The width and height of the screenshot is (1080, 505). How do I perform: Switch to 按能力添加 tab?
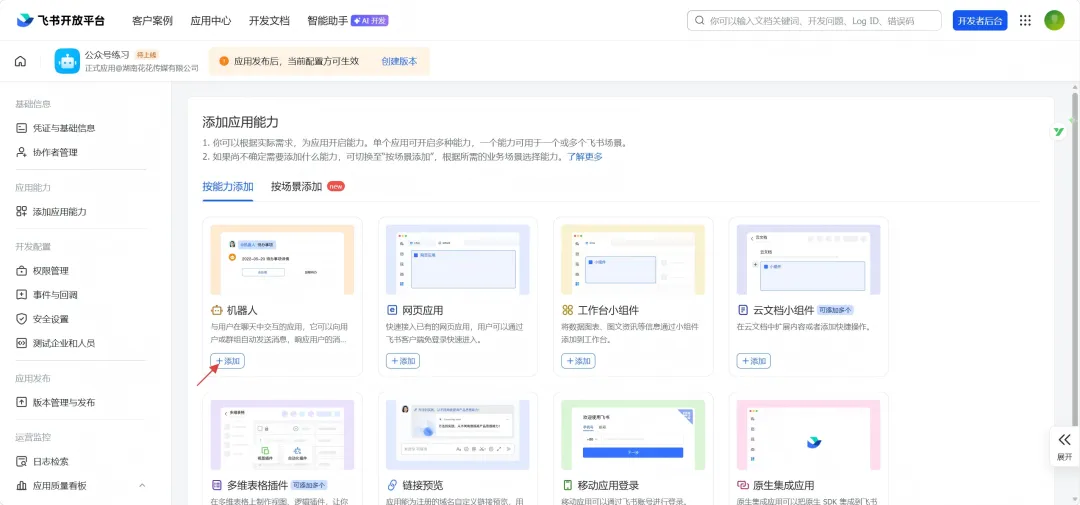pyautogui.click(x=228, y=187)
